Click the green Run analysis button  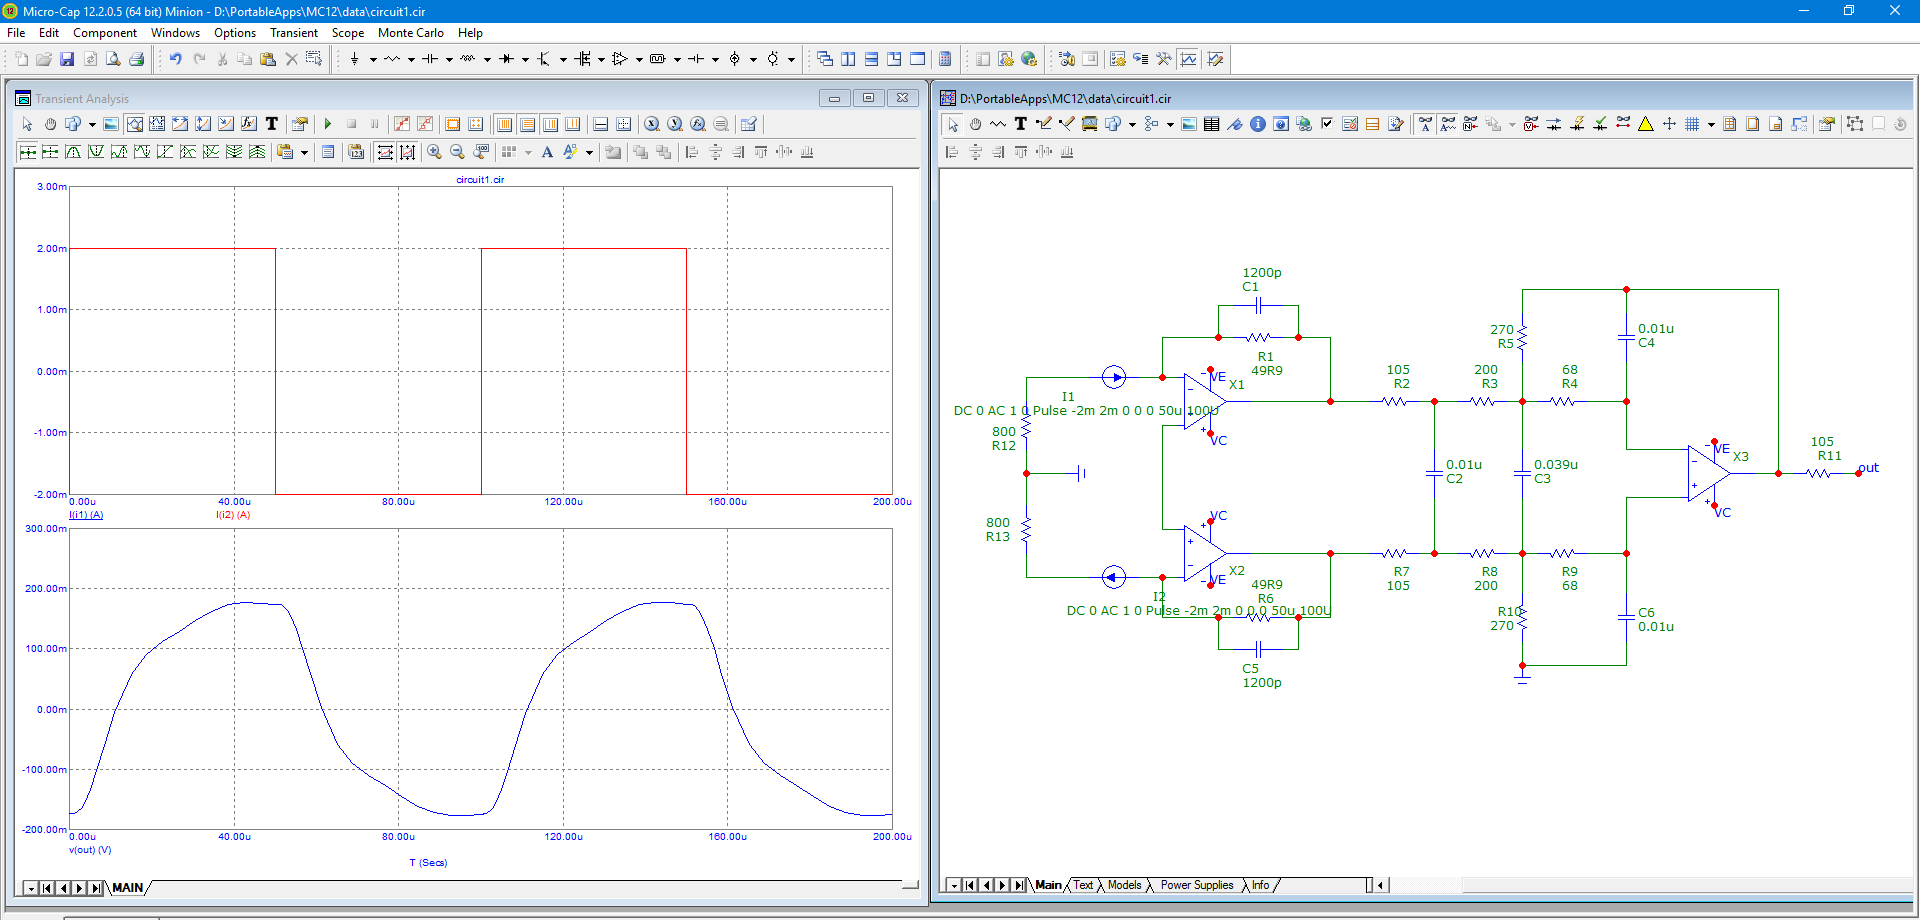click(328, 124)
